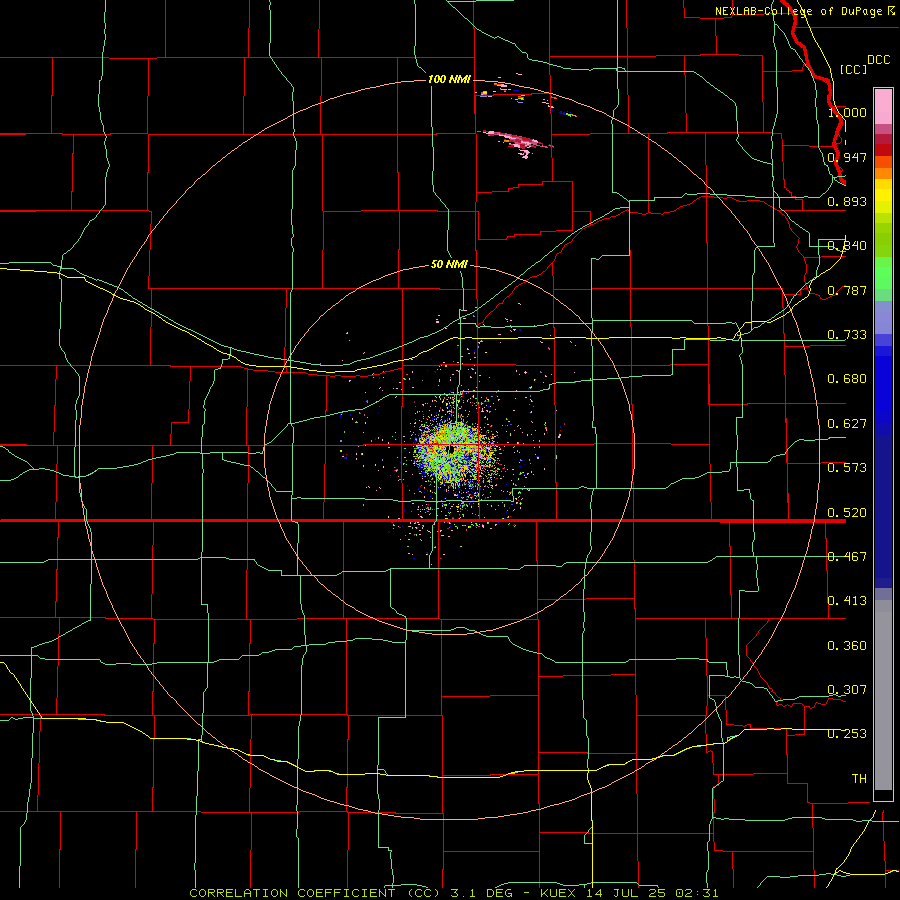The height and width of the screenshot is (900, 900).
Task: Select the red swatch in the color bar
Action: [883, 149]
